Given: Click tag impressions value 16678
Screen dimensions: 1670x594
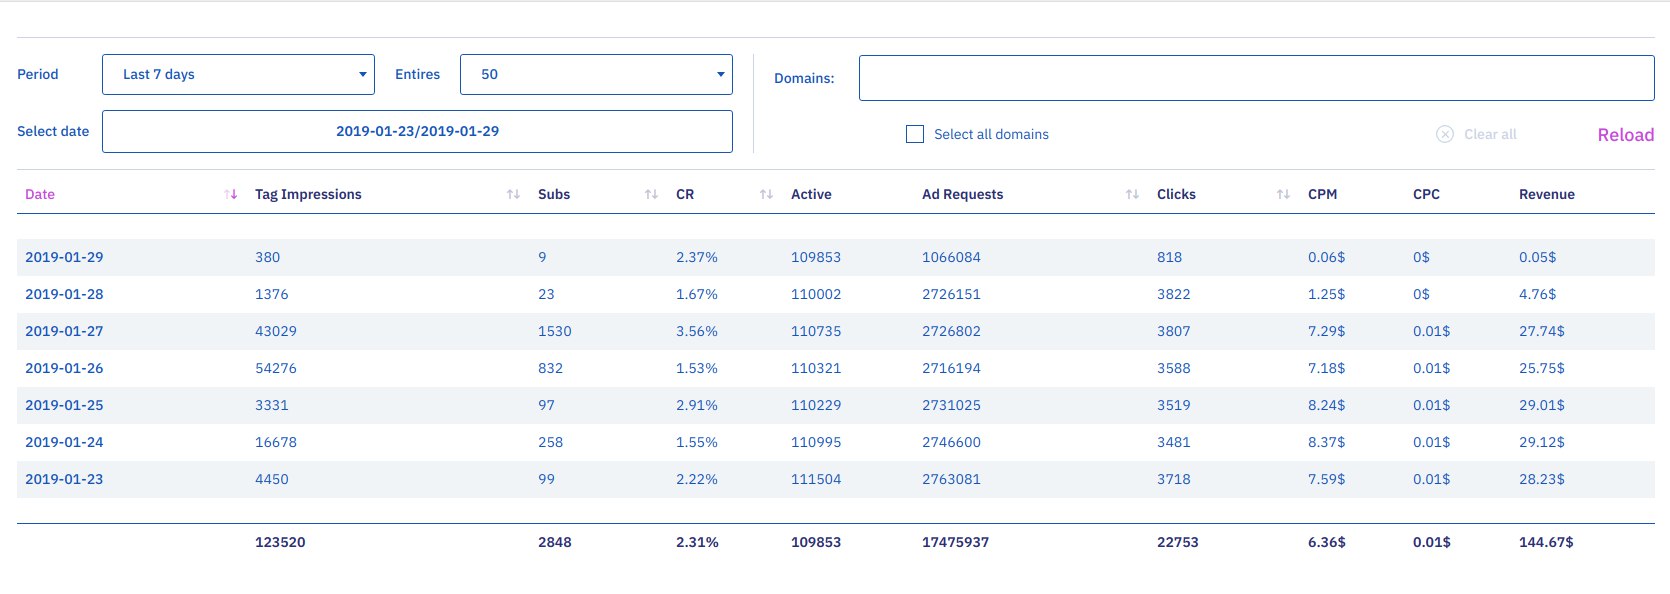Looking at the screenshot, I should pyautogui.click(x=276, y=442).
